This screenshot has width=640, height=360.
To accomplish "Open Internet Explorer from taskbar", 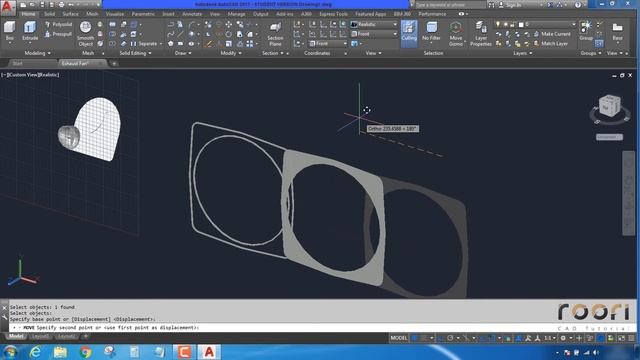I will click(x=36, y=352).
